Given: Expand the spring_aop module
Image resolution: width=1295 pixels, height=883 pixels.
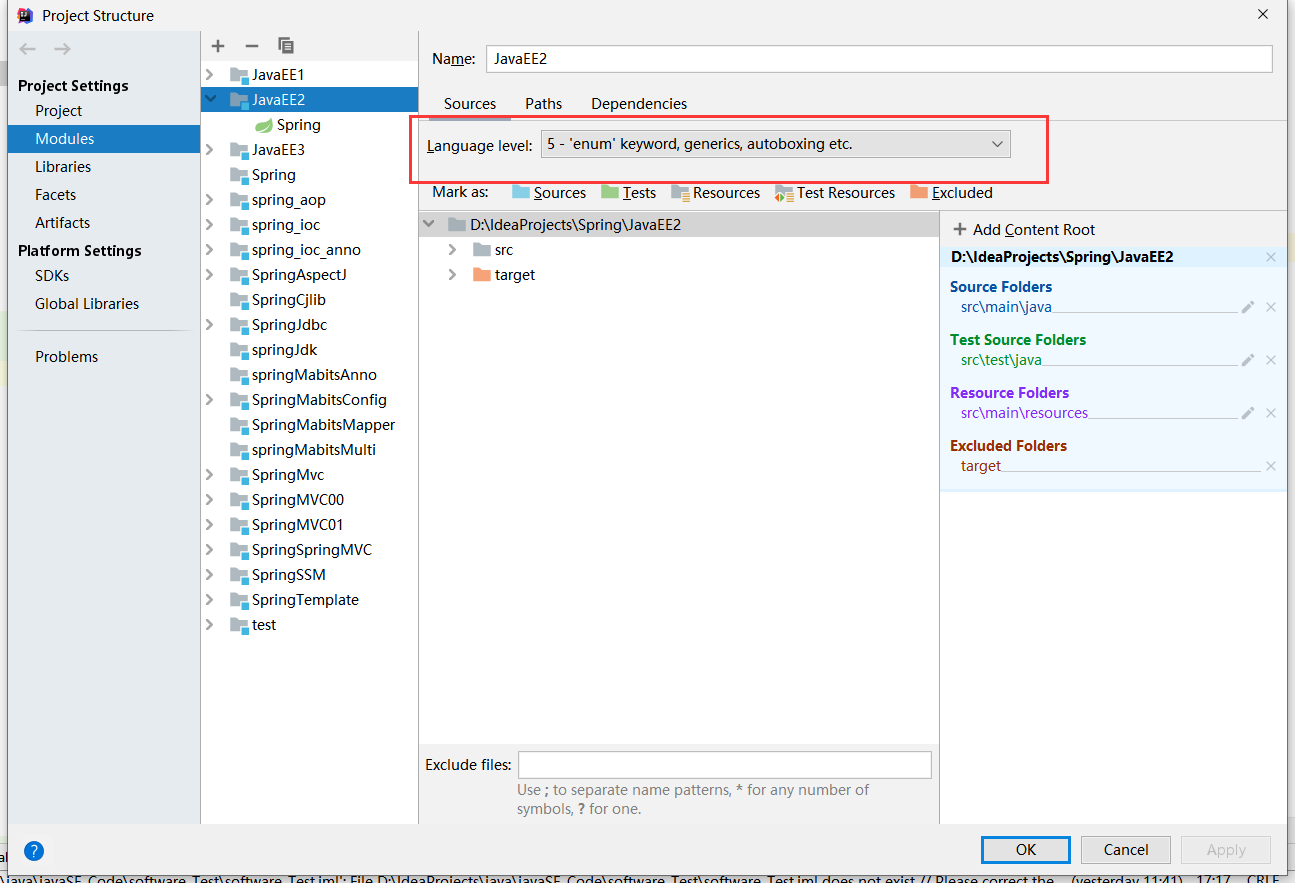Looking at the screenshot, I should pos(209,200).
